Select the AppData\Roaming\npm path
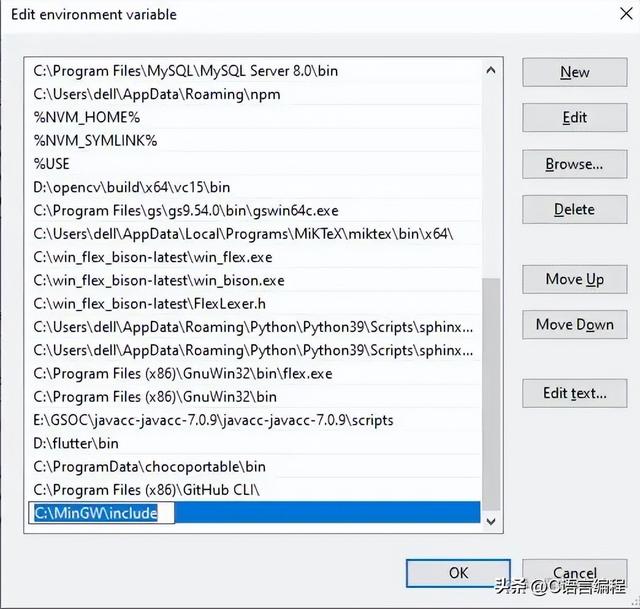Viewport: 640px width, 609px height. 255,94
